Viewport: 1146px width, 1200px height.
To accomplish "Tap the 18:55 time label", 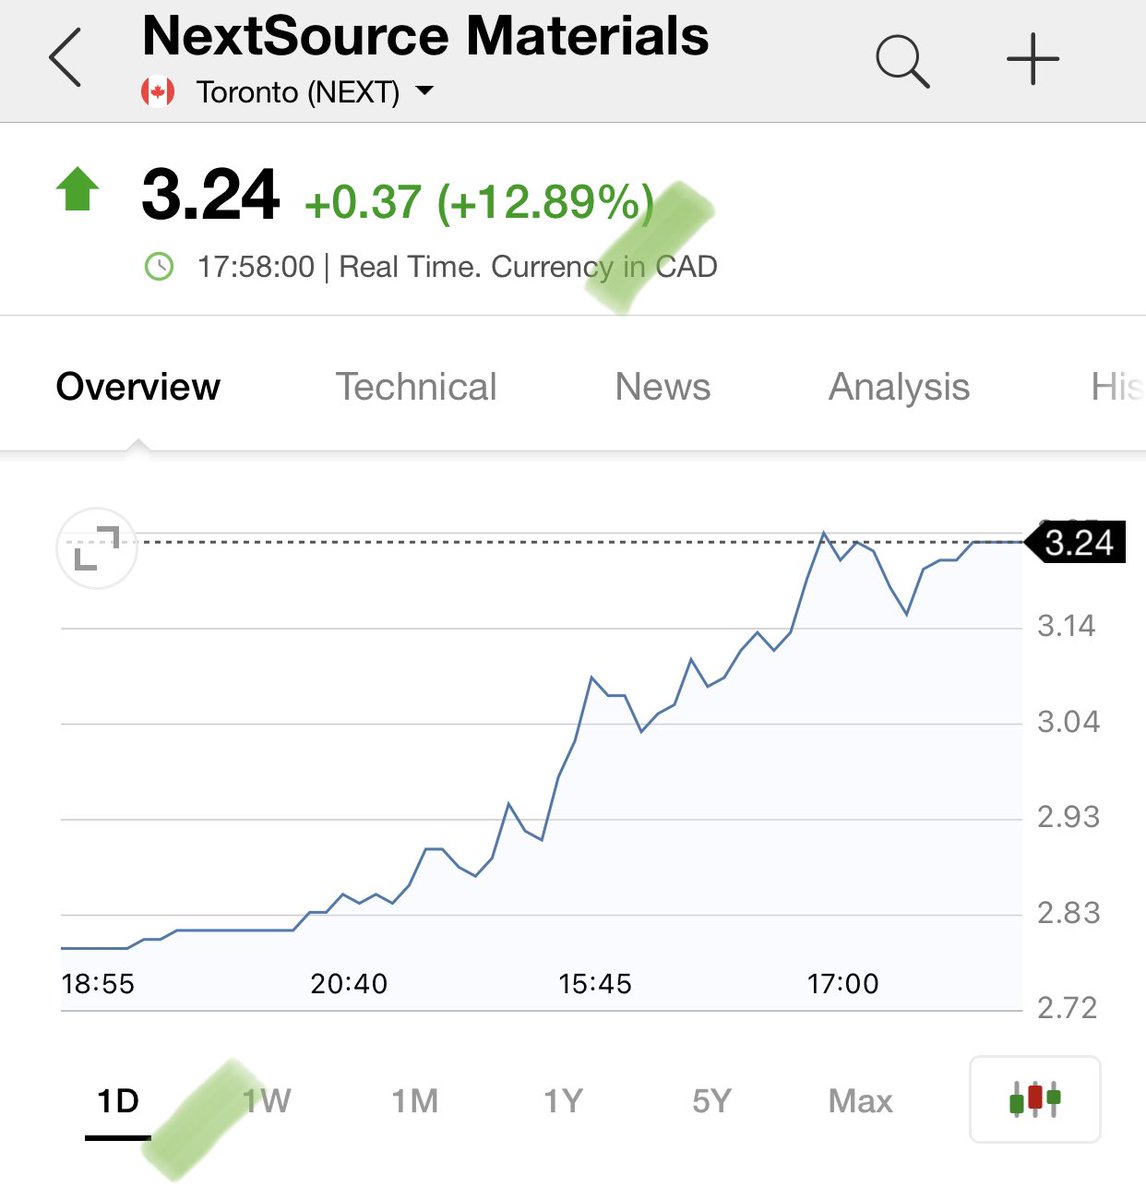I will [x=98, y=984].
